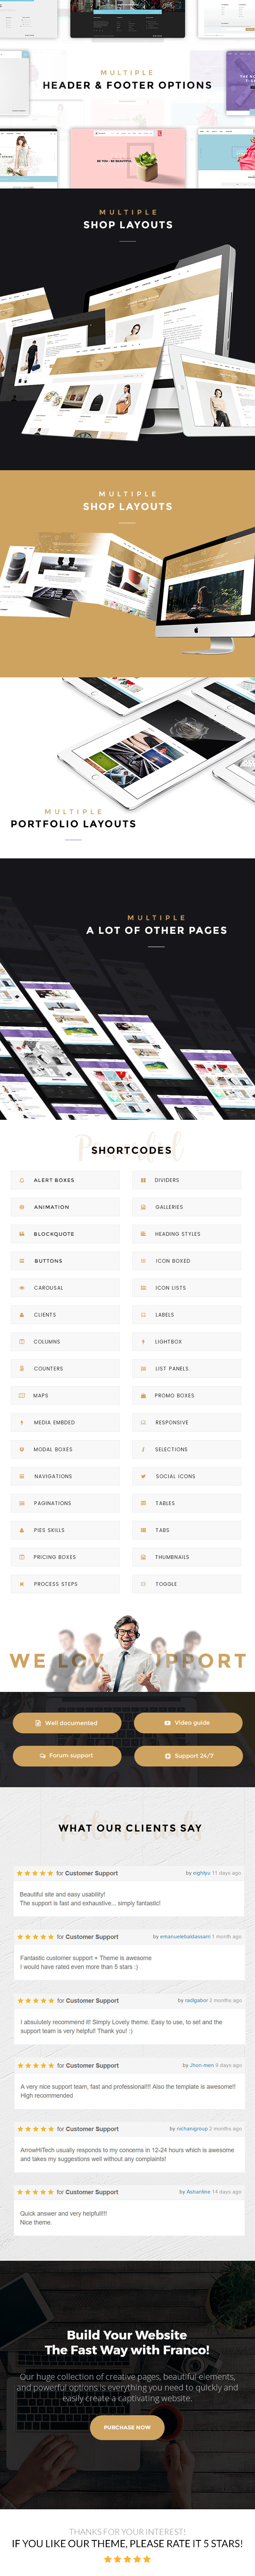Open the Selections shortcode item

point(187,1449)
